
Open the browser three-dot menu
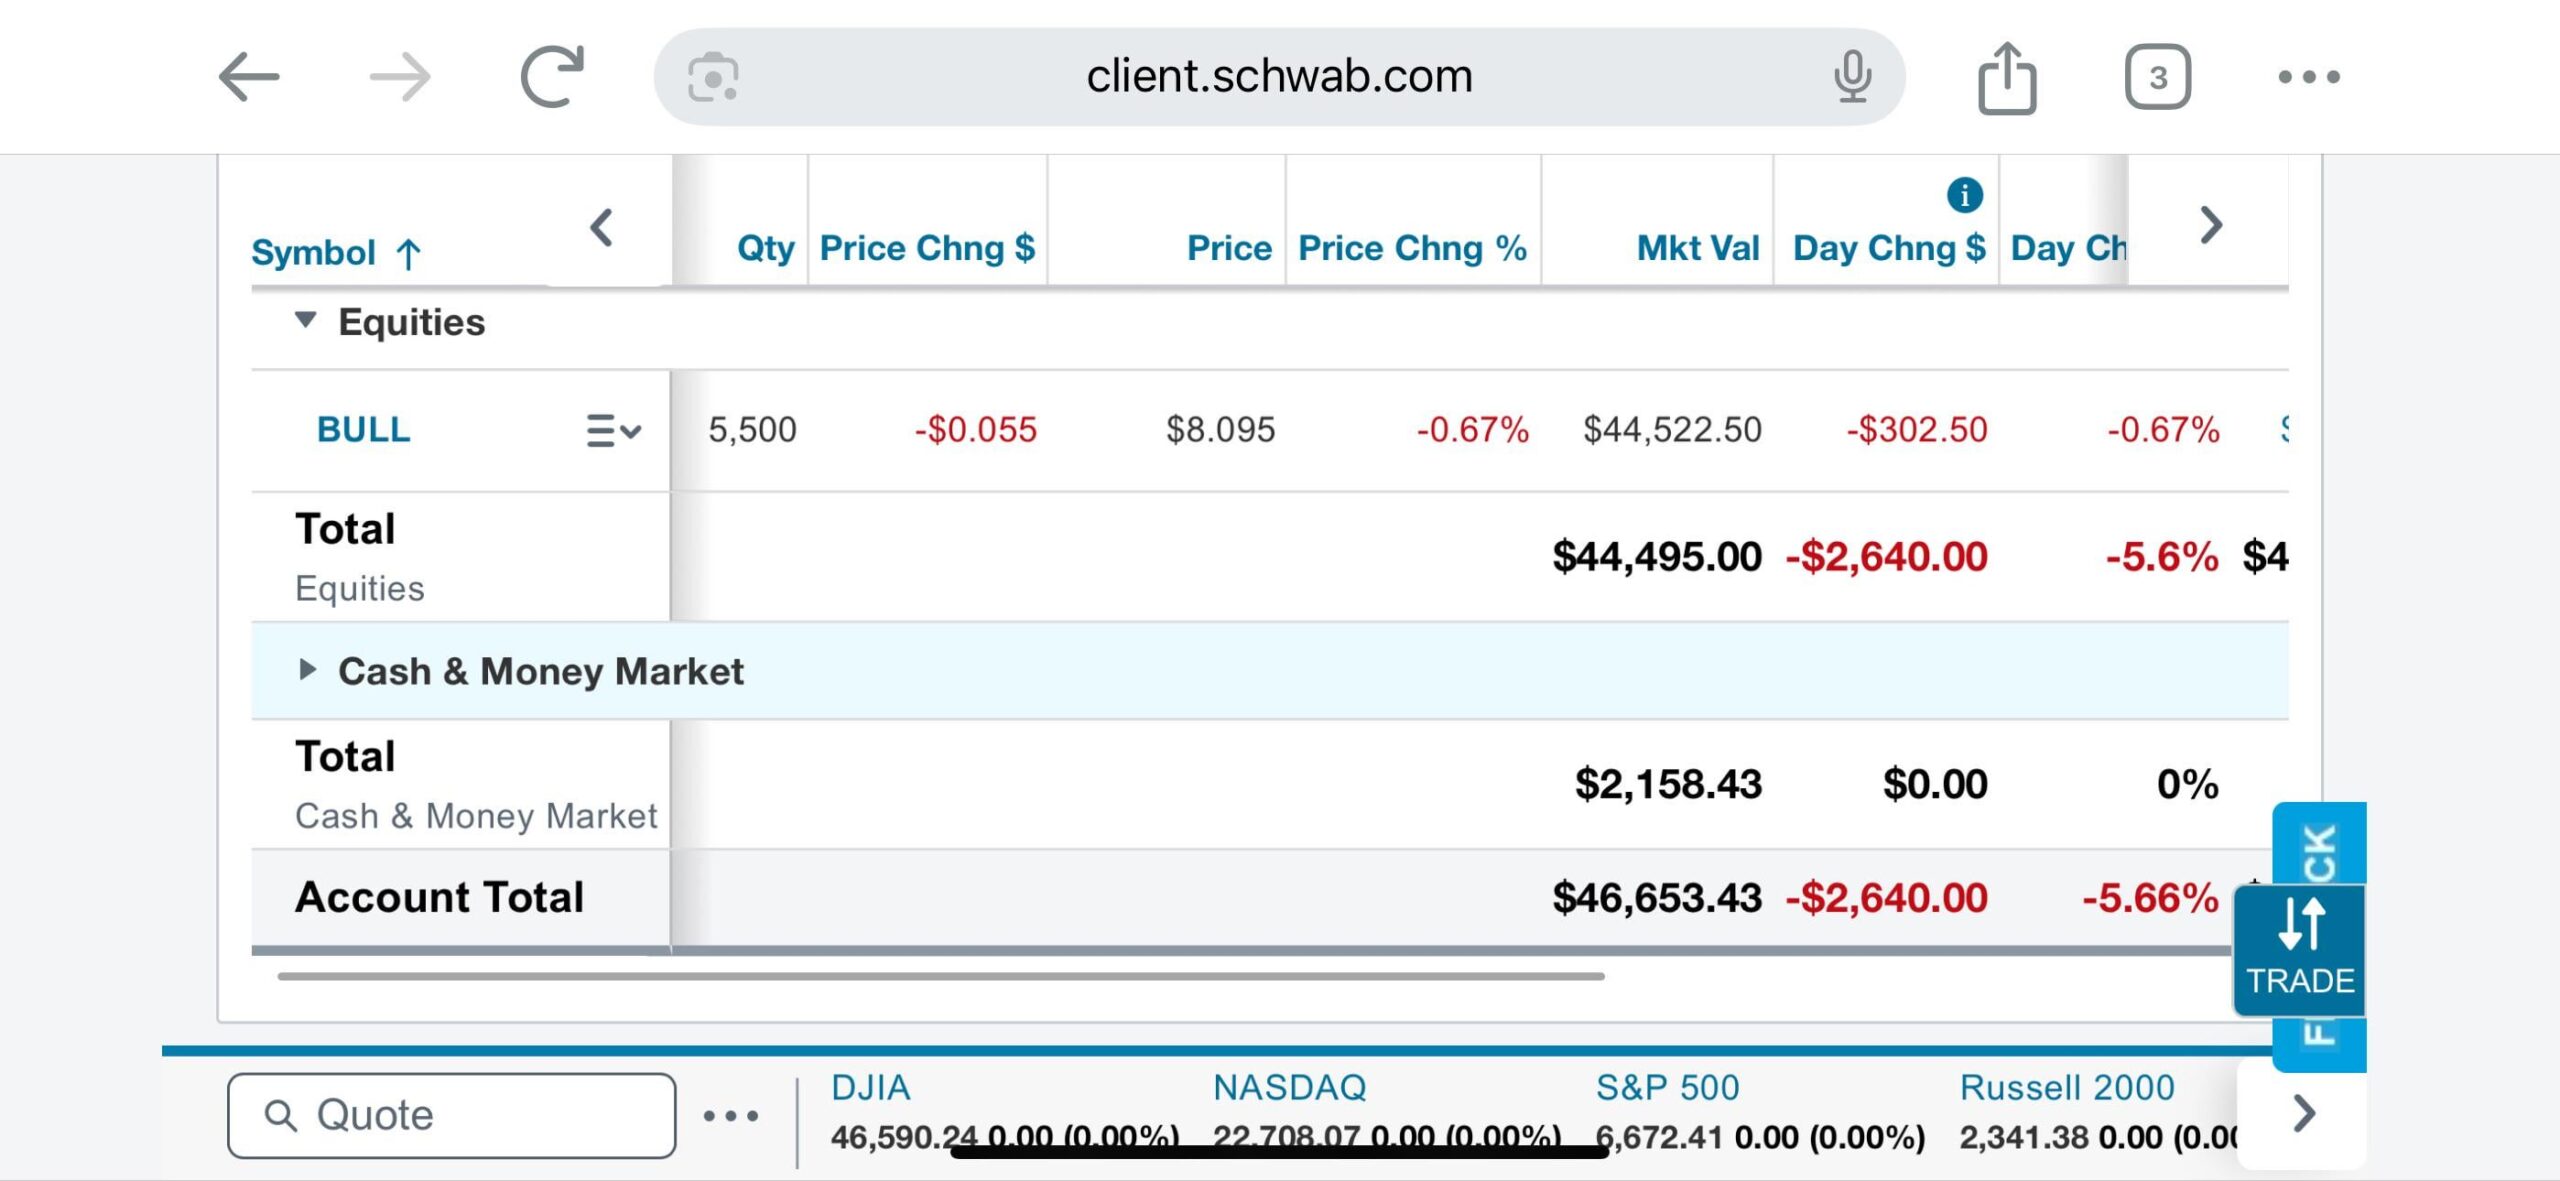click(2308, 77)
